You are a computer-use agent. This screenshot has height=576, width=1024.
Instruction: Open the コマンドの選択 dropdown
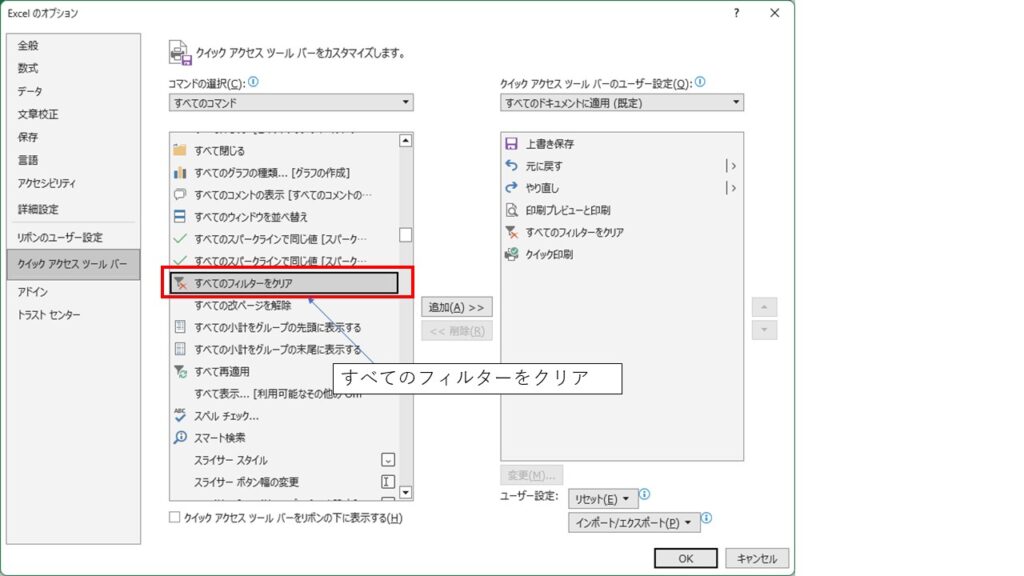pos(291,103)
